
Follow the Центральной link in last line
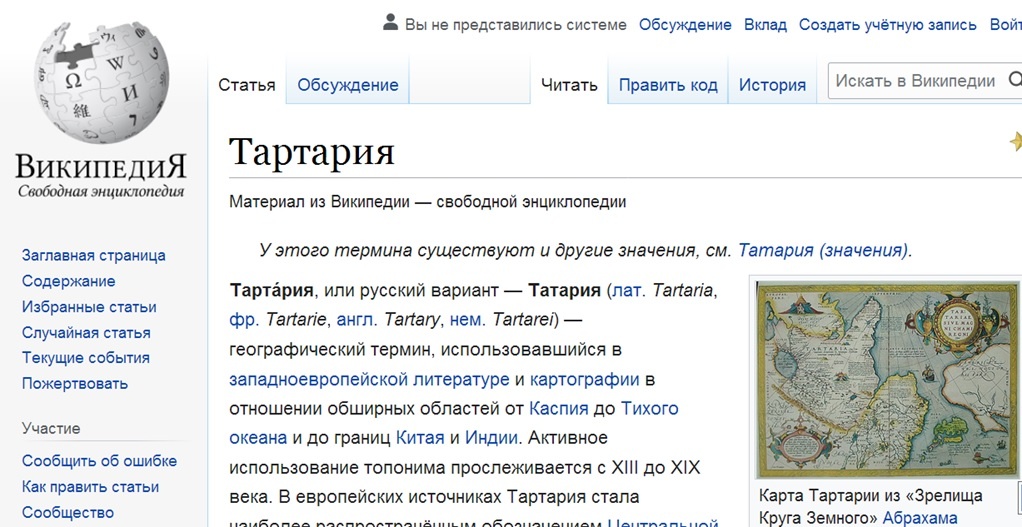tap(663, 523)
